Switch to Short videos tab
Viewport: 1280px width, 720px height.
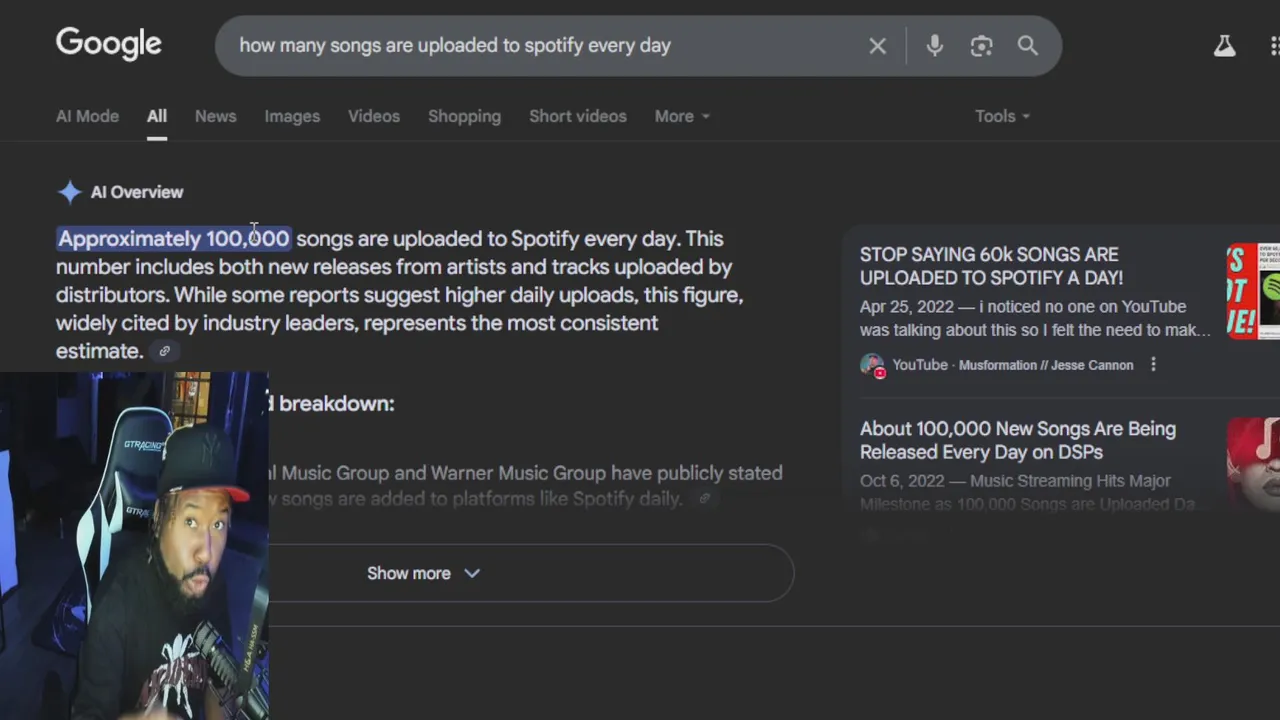(578, 116)
